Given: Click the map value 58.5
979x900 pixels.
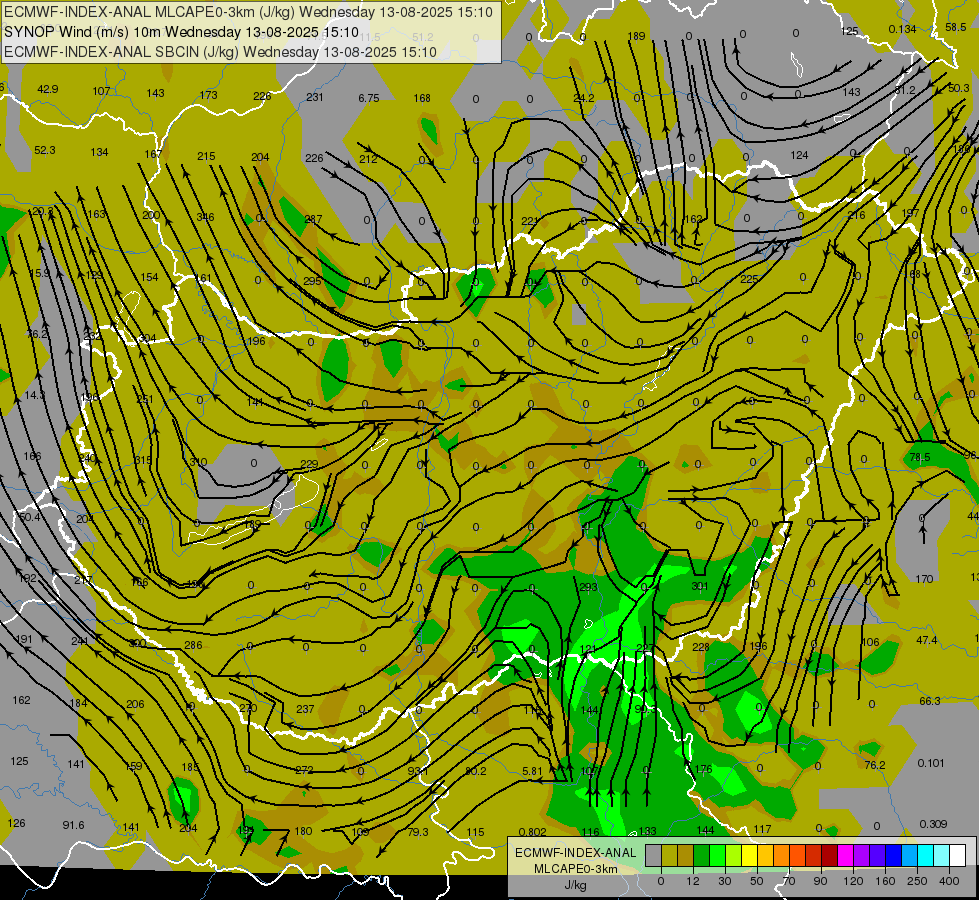Looking at the screenshot, I should [956, 27].
